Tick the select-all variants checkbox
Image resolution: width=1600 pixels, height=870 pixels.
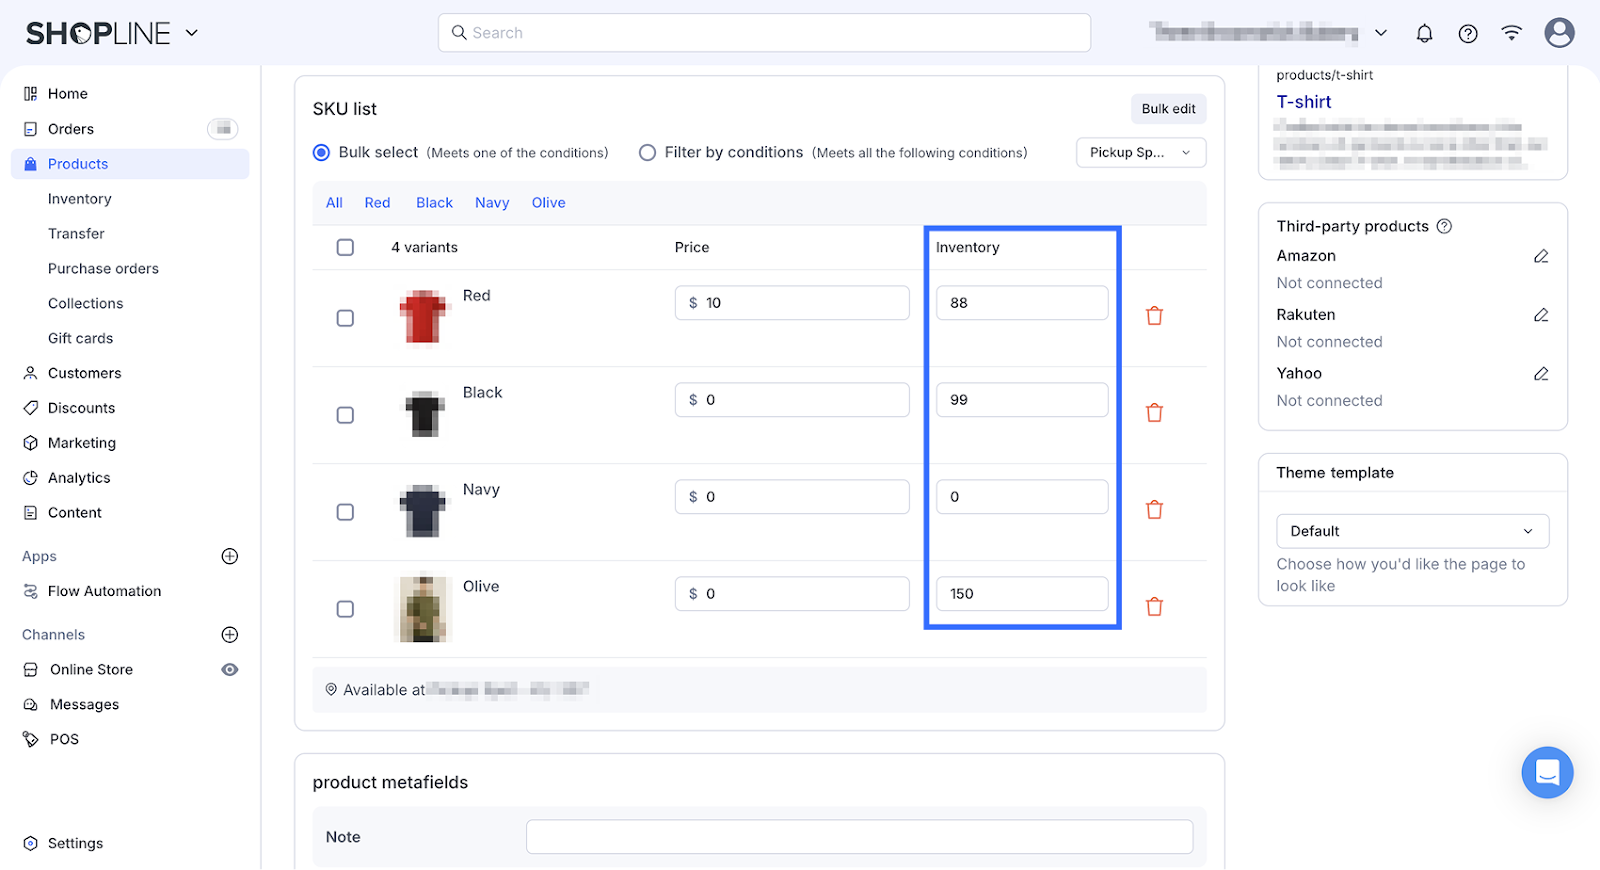pos(345,247)
